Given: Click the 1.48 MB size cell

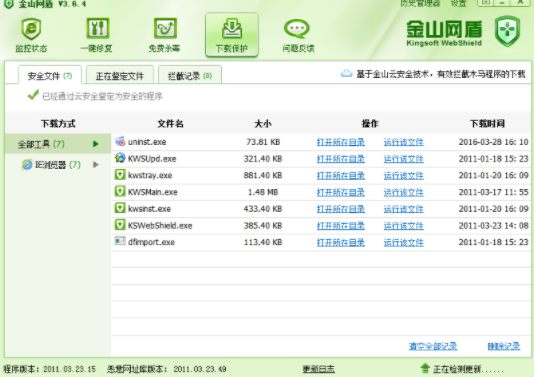Looking at the screenshot, I should point(263,192).
